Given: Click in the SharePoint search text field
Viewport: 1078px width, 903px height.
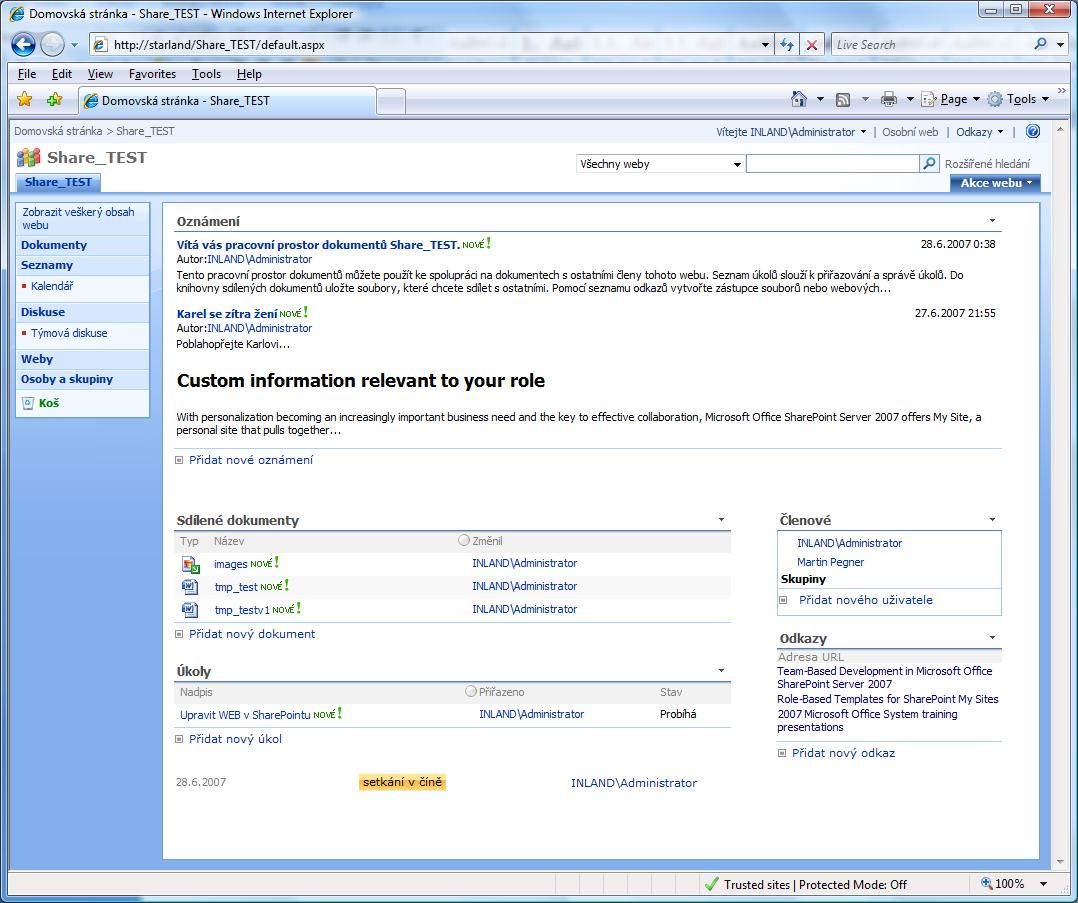Looking at the screenshot, I should 831,164.
